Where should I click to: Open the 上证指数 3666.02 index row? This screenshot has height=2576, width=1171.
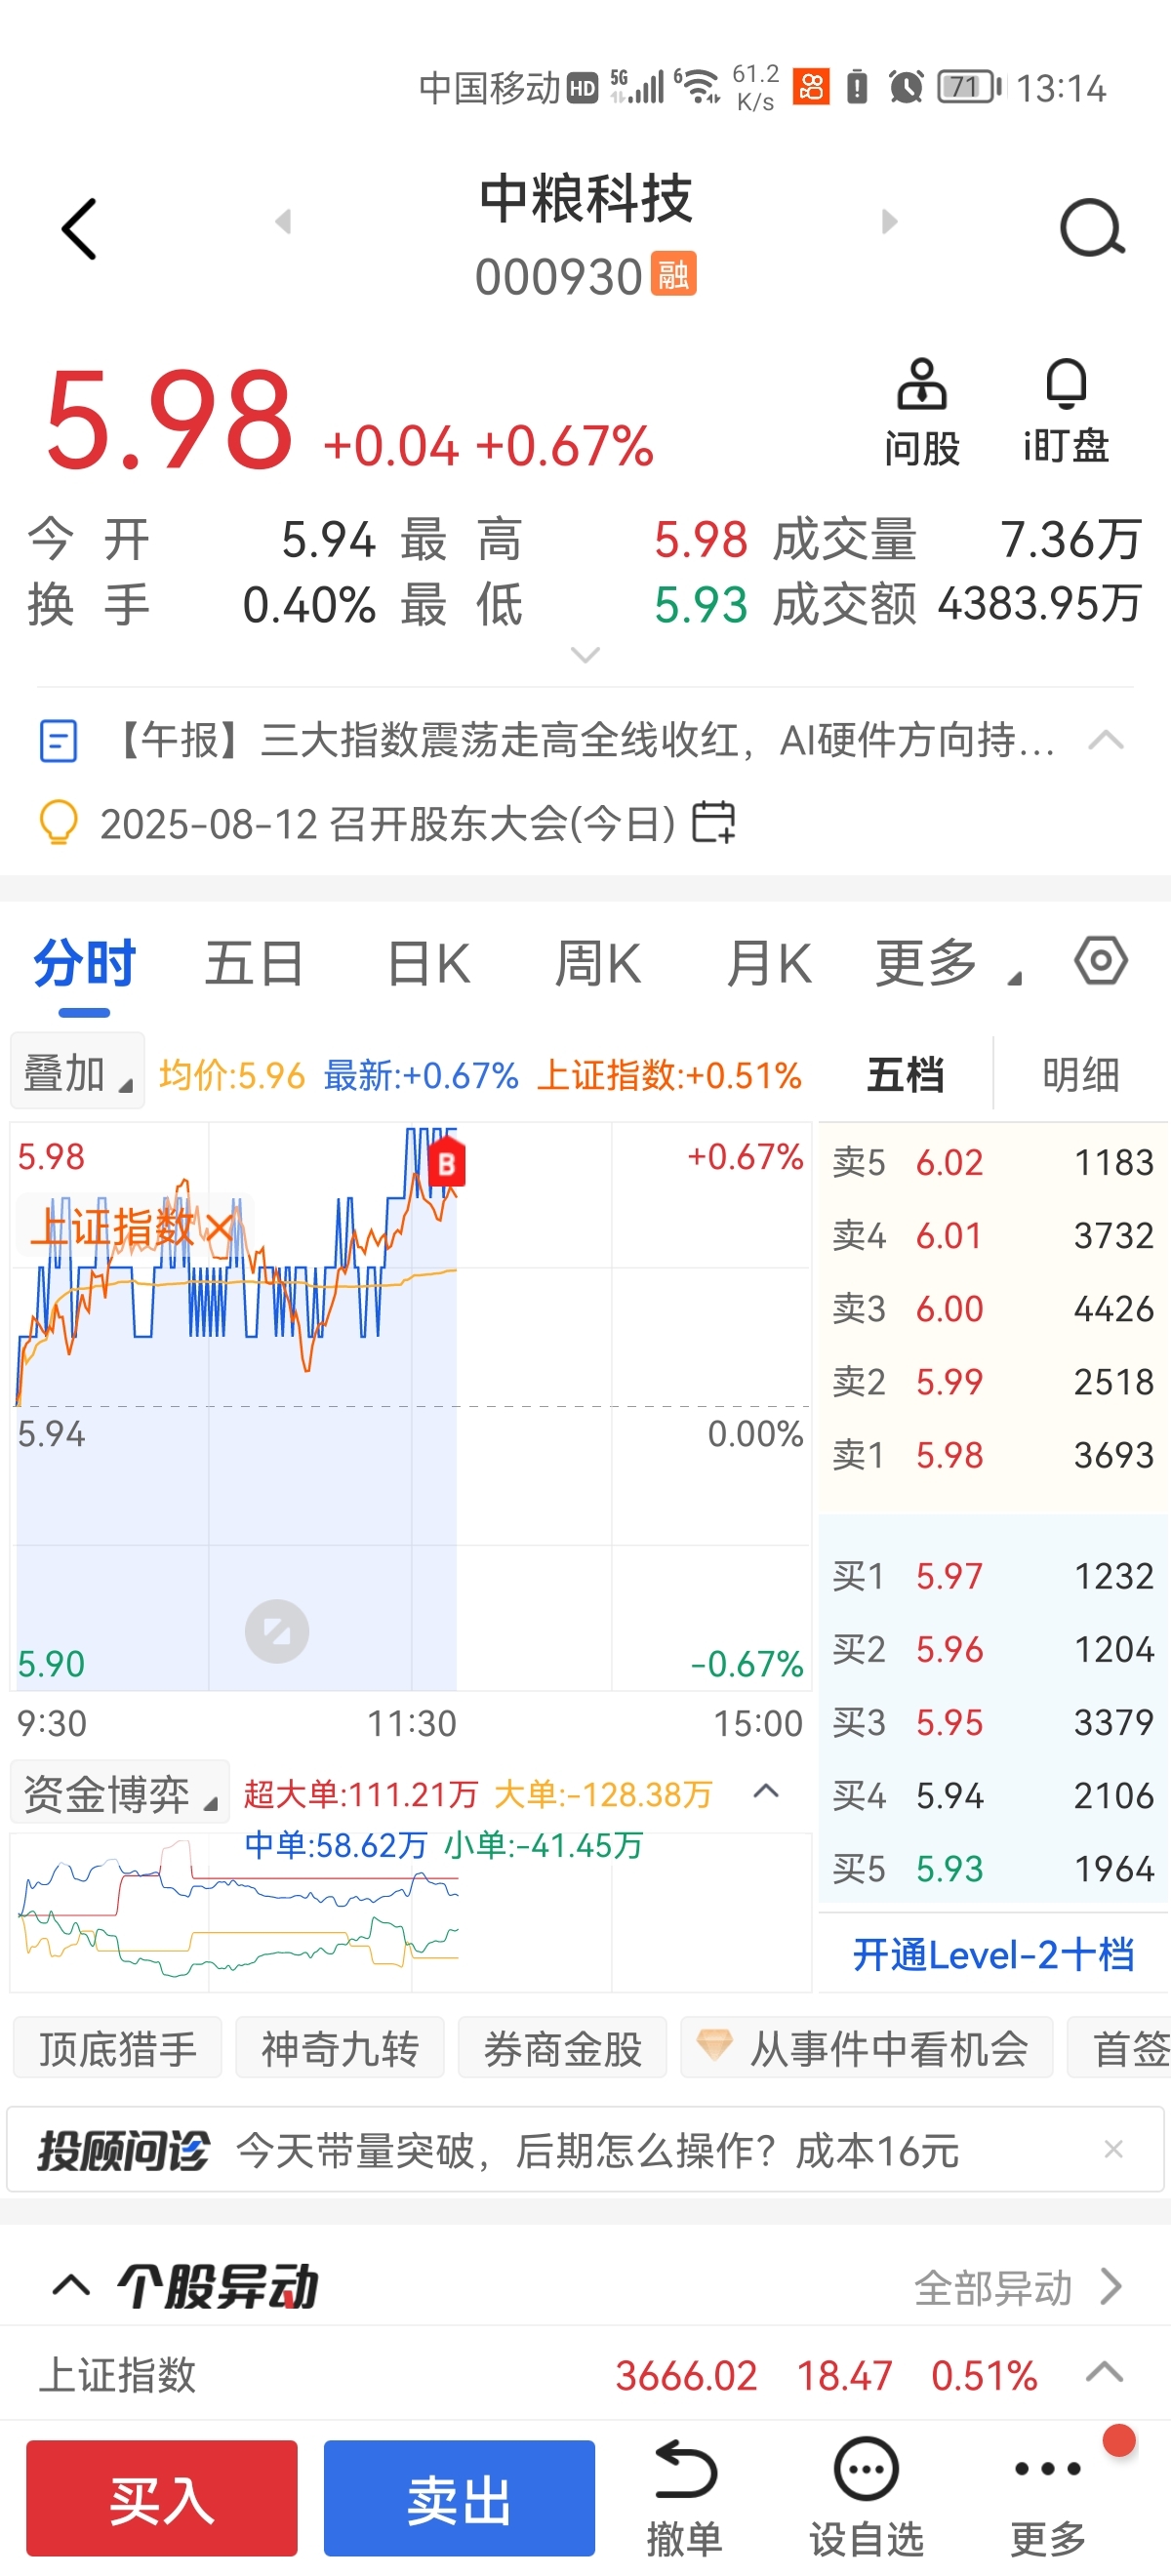(x=585, y=2374)
